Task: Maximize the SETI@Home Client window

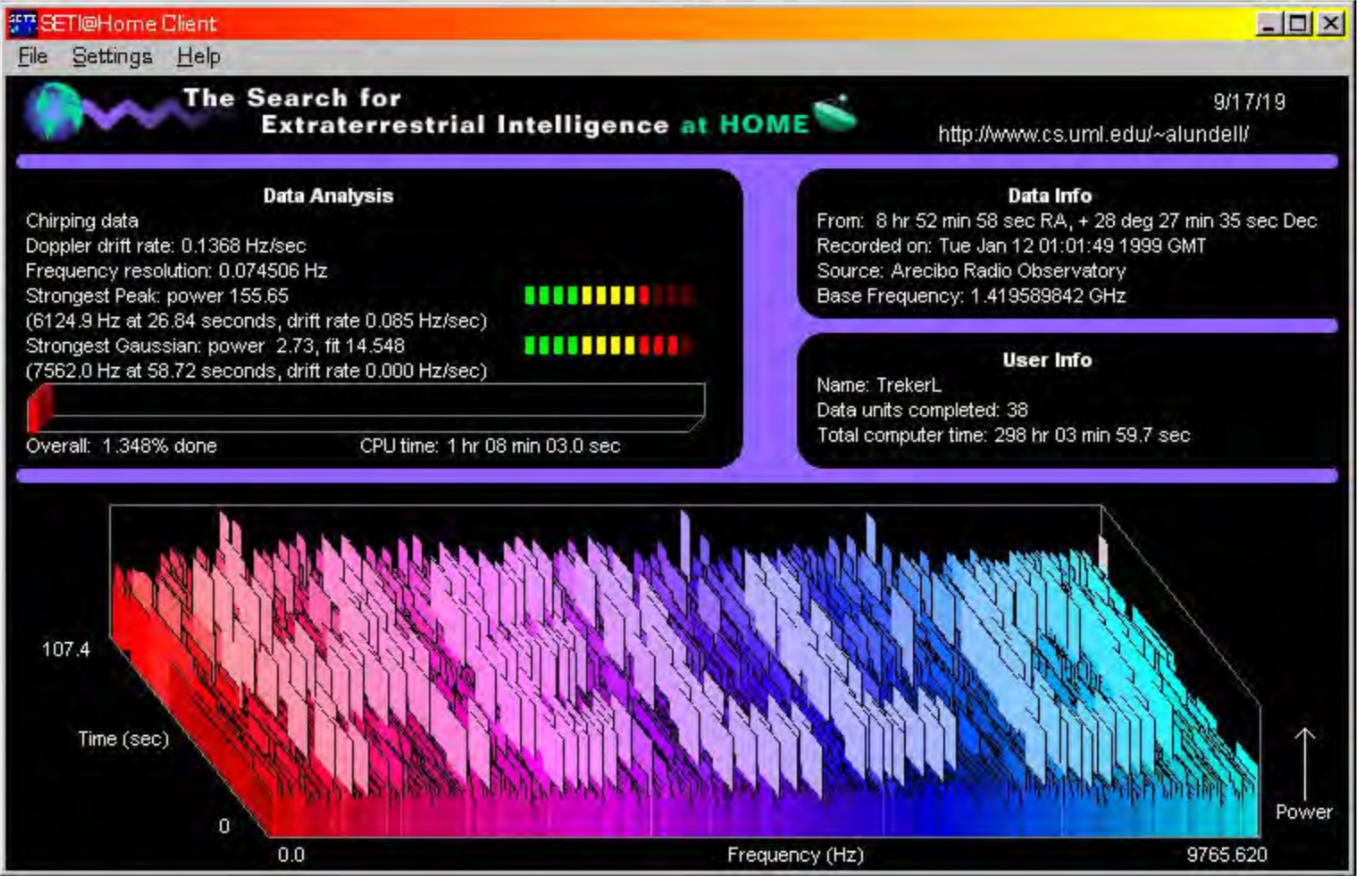Action: point(1299,23)
